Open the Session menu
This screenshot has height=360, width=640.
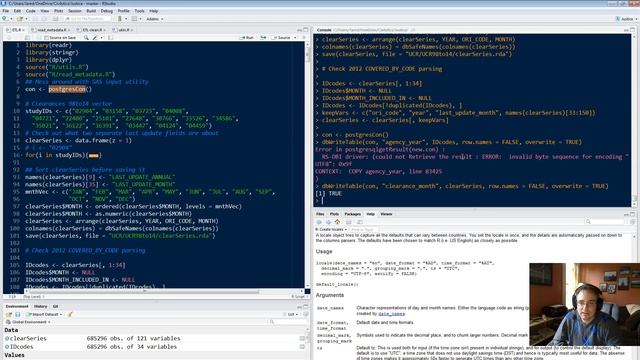coord(74,11)
